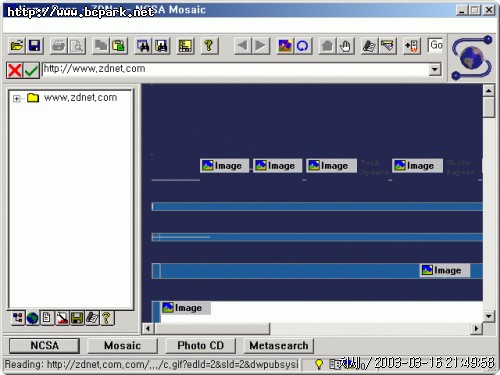Click the Open file folder icon
The height and width of the screenshot is (375, 500).
tap(17, 46)
